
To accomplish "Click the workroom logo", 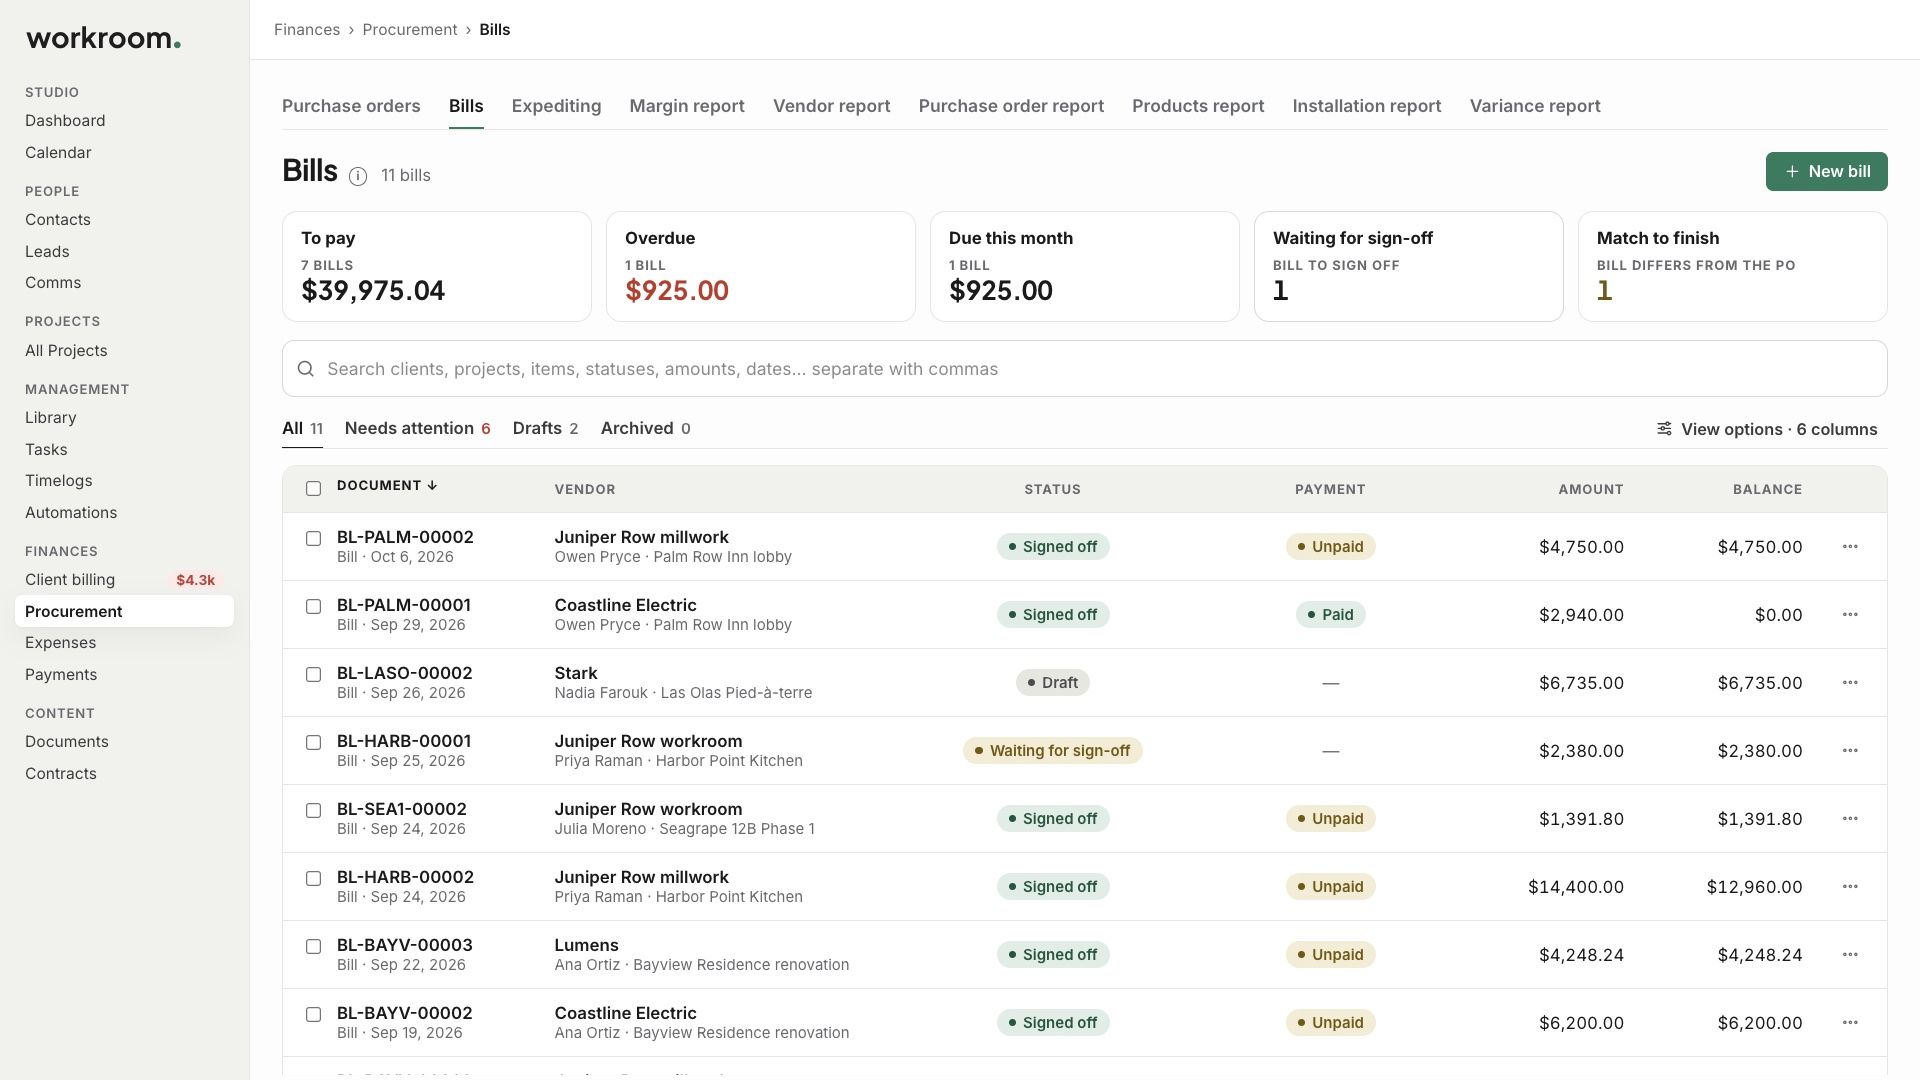I will (103, 39).
